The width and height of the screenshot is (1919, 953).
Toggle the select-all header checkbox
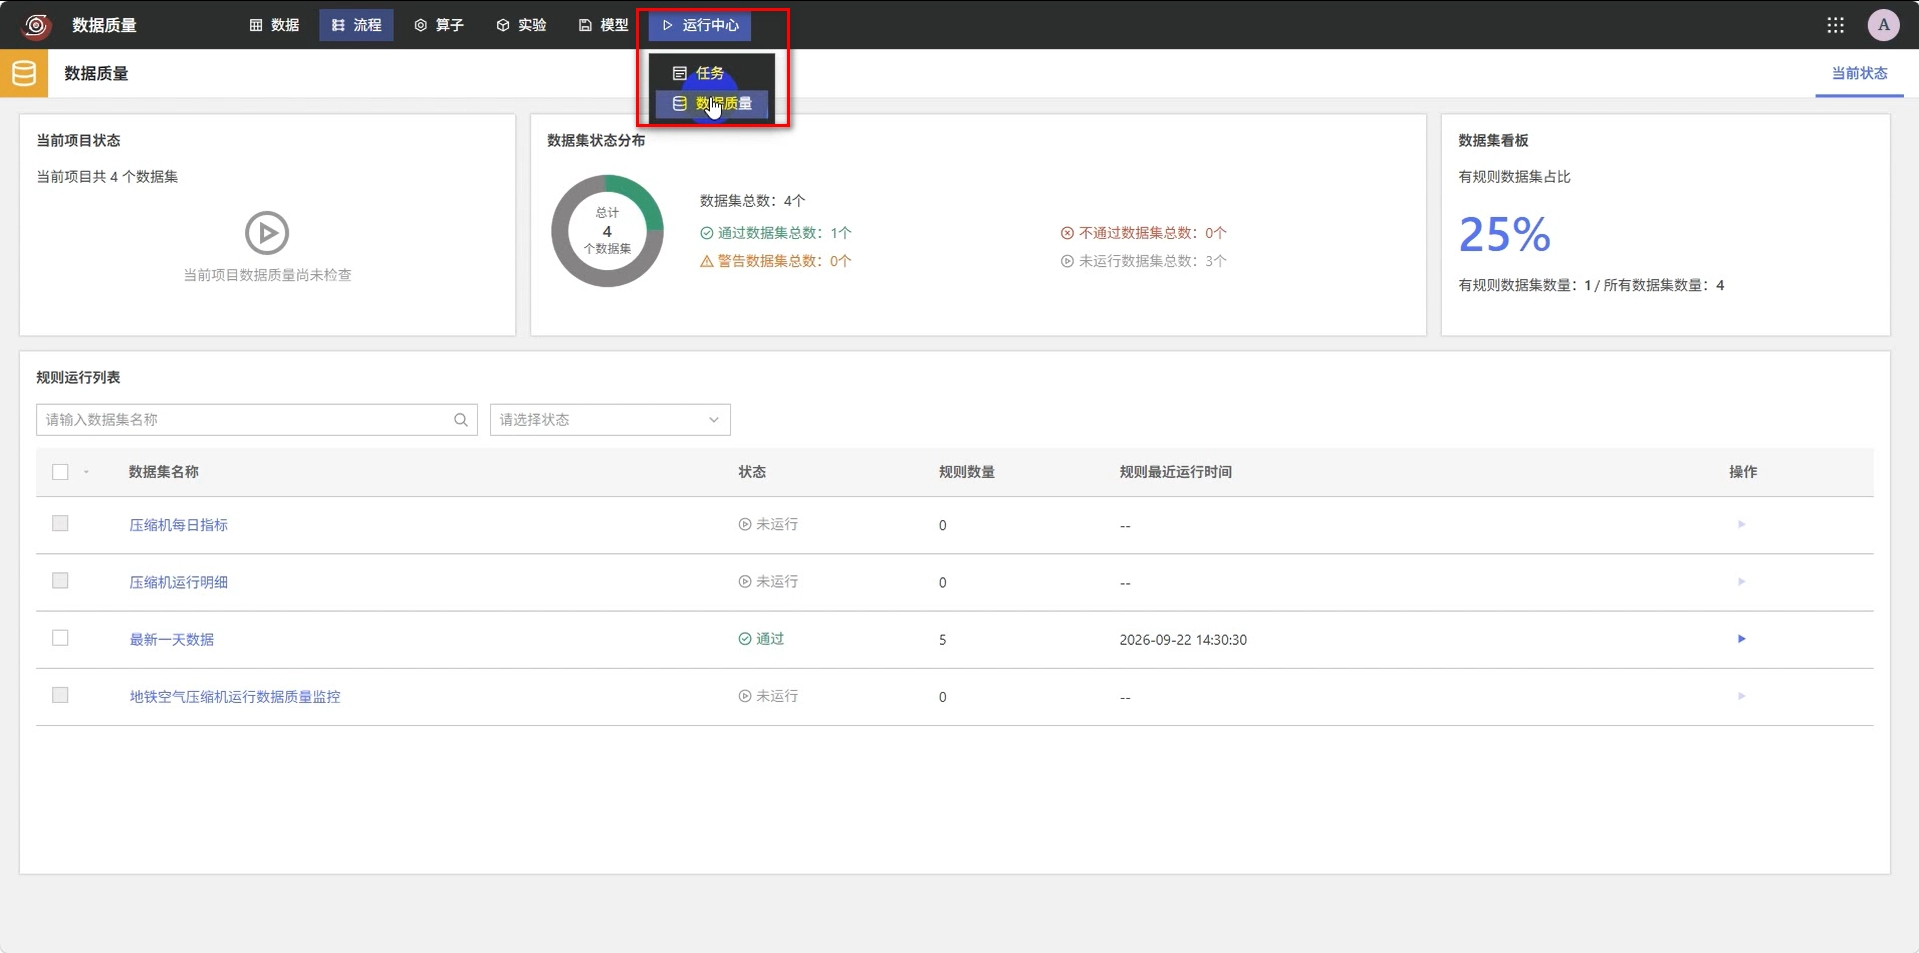[x=60, y=472]
